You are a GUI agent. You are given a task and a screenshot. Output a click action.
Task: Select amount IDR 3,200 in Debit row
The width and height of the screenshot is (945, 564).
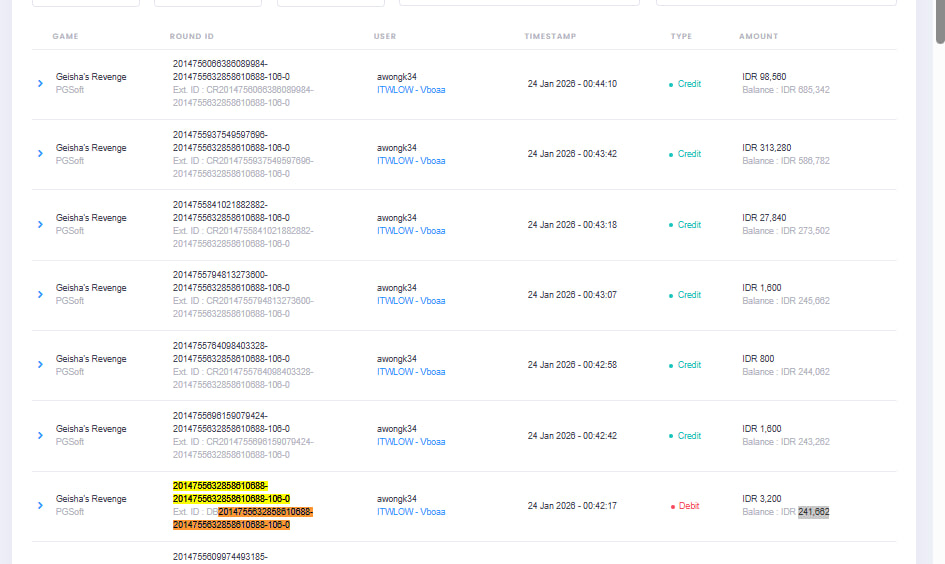click(762, 499)
